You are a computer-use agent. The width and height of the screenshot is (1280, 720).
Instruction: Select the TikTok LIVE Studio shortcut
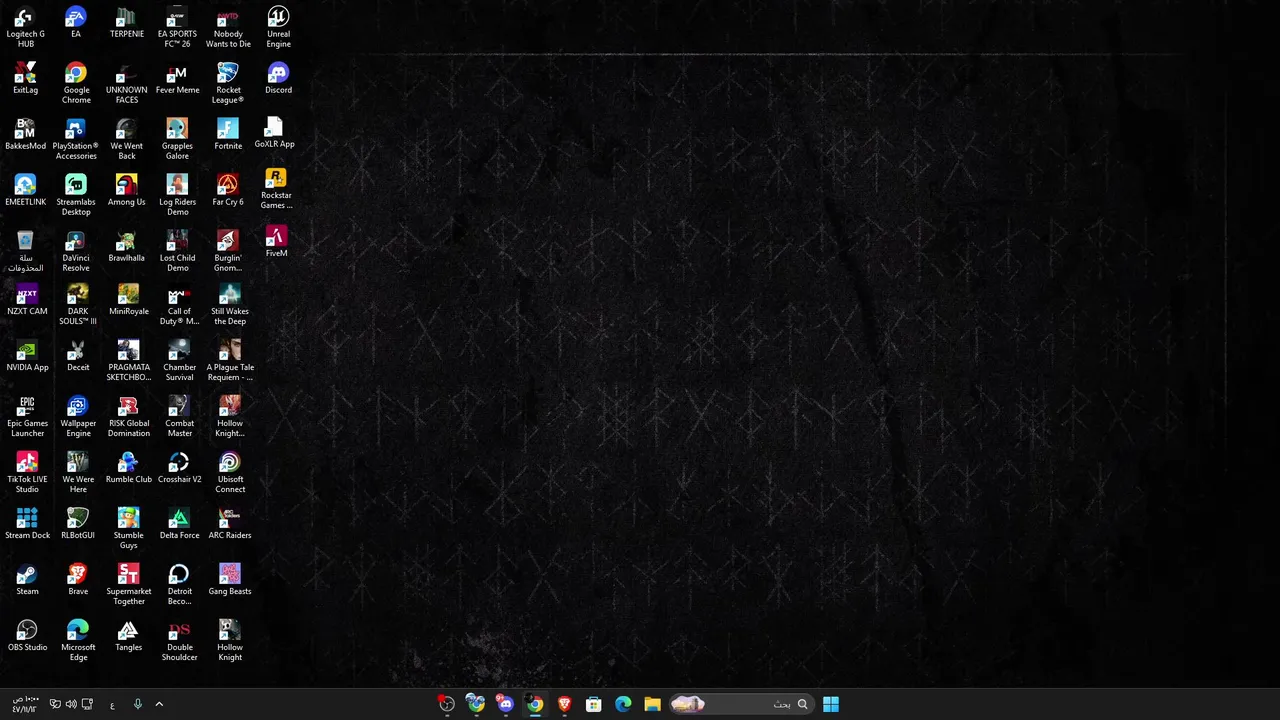tap(27, 473)
